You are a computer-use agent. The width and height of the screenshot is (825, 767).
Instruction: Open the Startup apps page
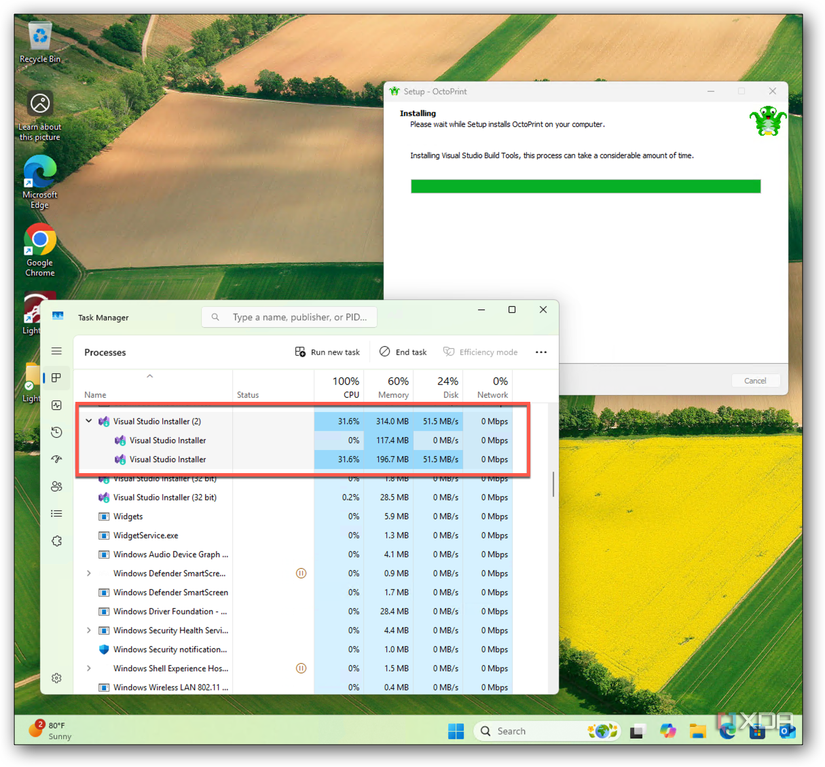(x=56, y=460)
